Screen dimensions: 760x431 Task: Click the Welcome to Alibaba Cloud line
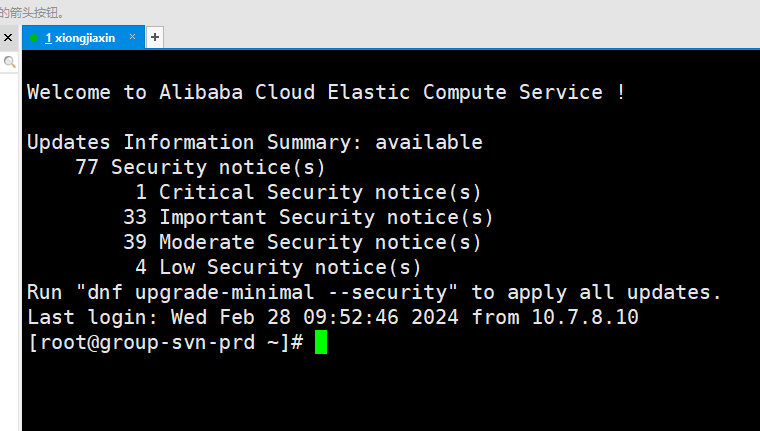coord(326,92)
